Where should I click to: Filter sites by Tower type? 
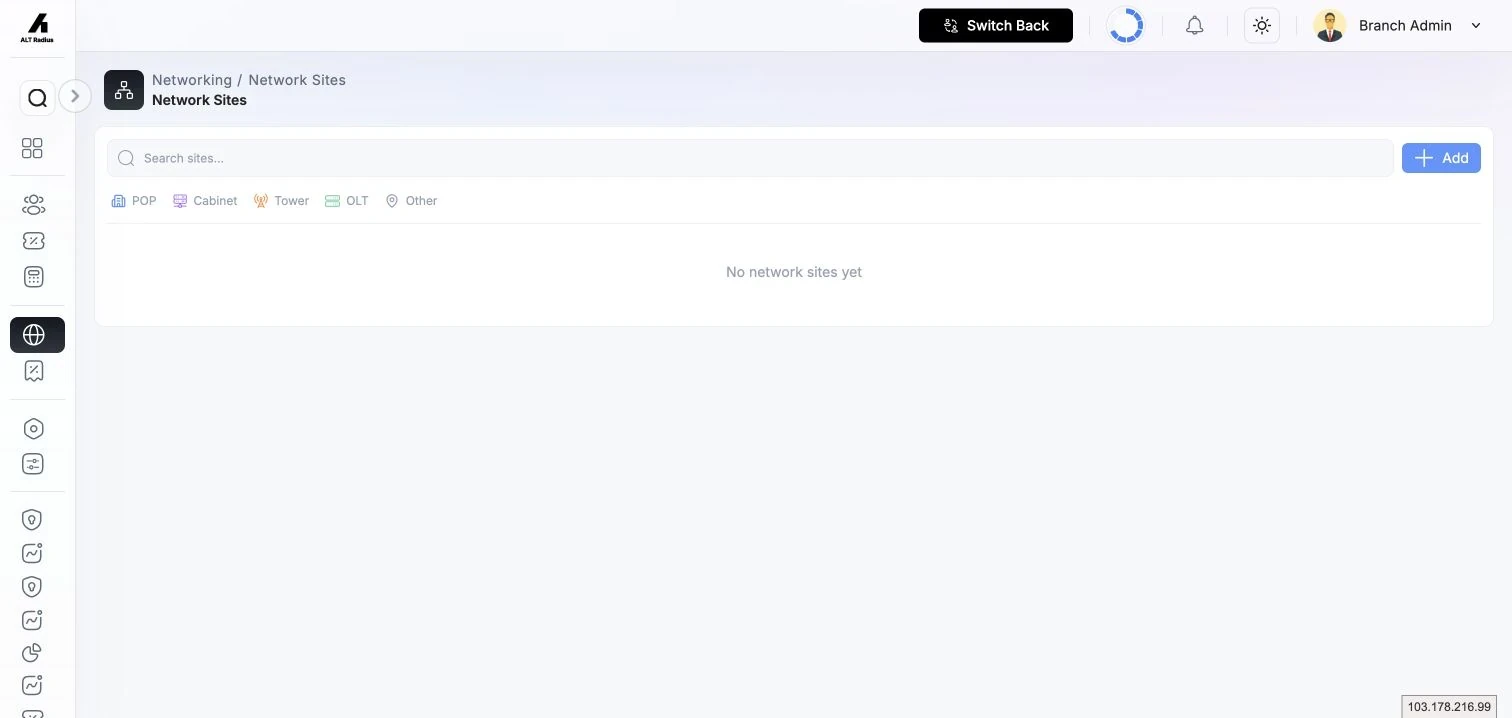tap(281, 201)
